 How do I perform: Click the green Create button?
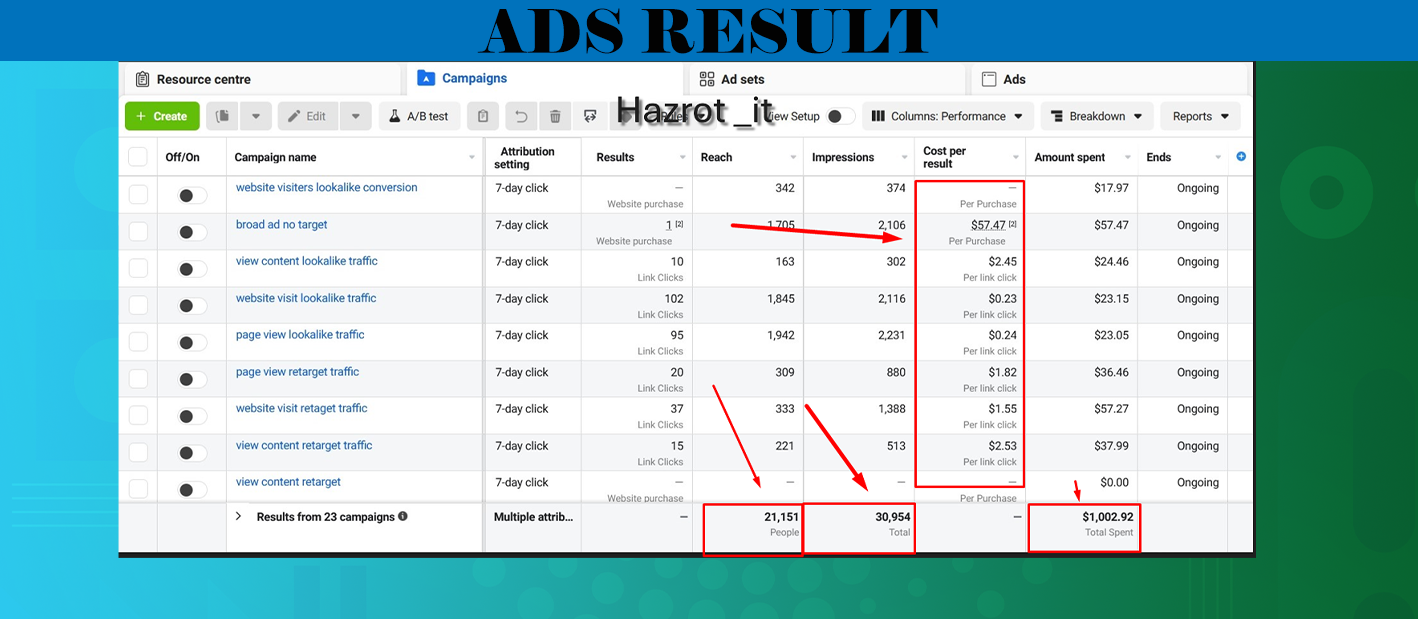[161, 116]
